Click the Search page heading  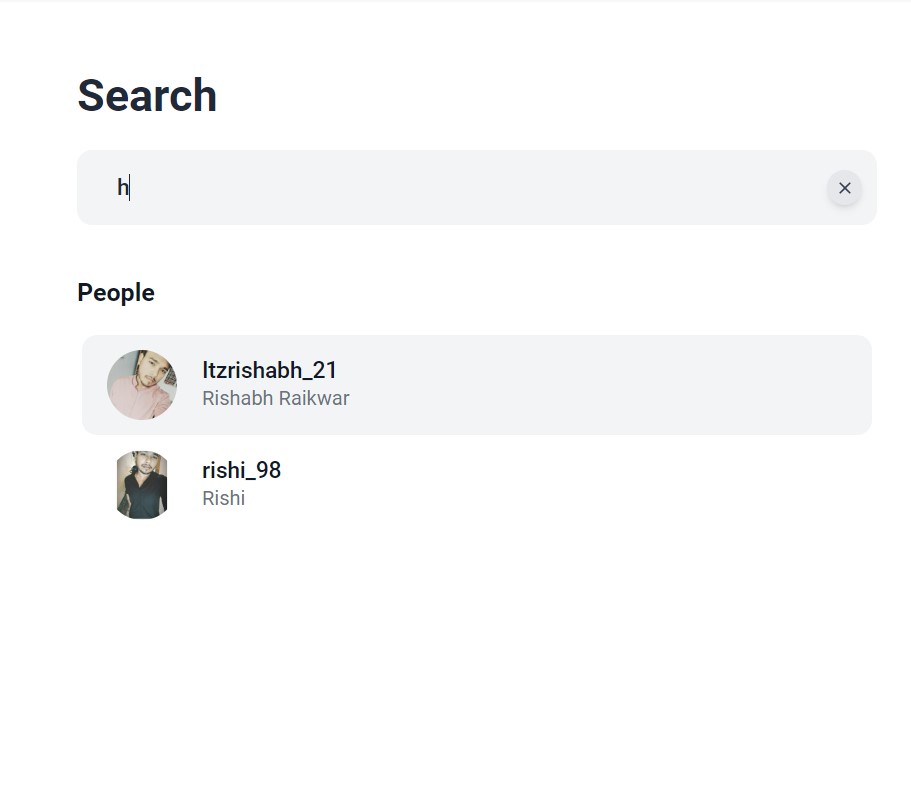click(147, 96)
